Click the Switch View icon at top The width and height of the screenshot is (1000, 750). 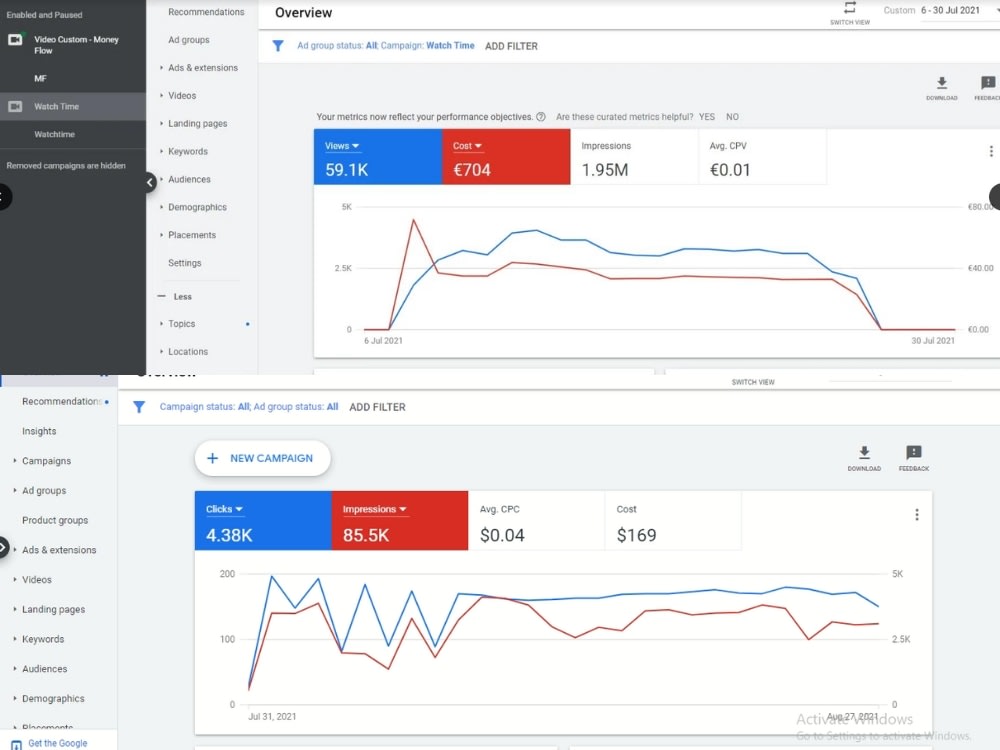(x=849, y=8)
